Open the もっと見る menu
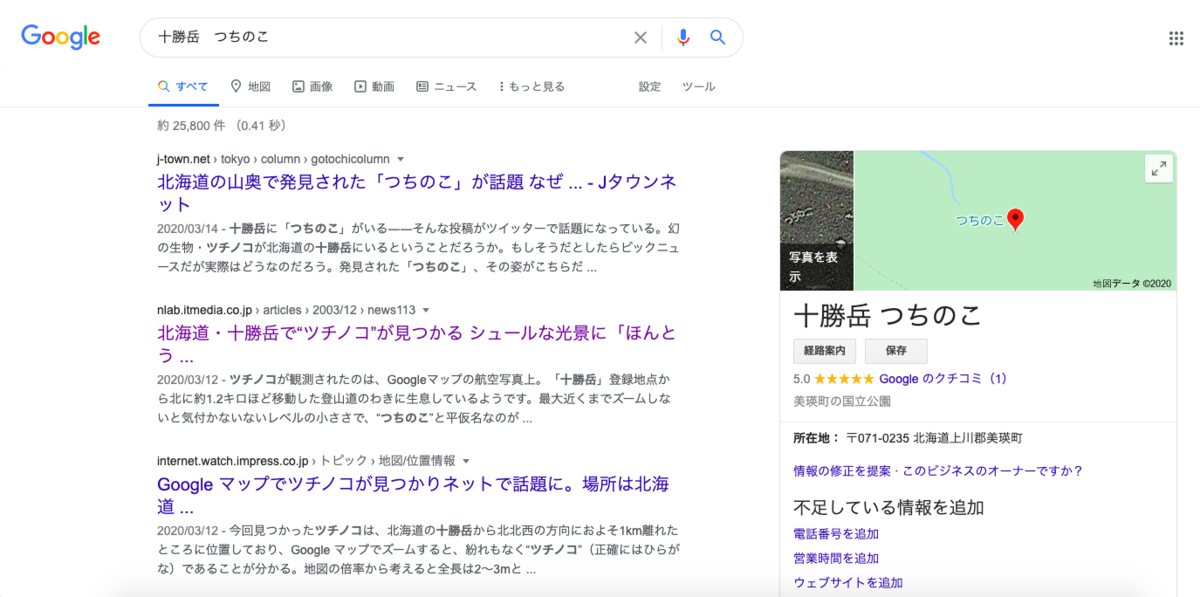 531,87
